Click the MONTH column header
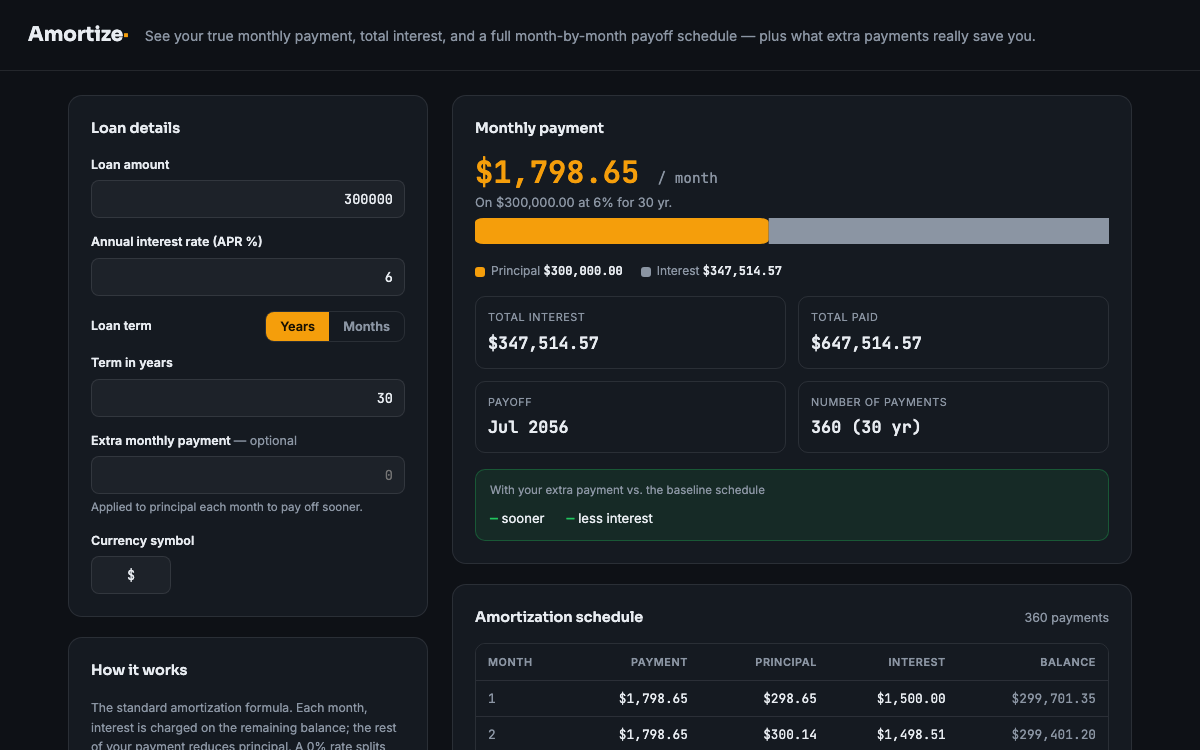The height and width of the screenshot is (750, 1200). 510,662
